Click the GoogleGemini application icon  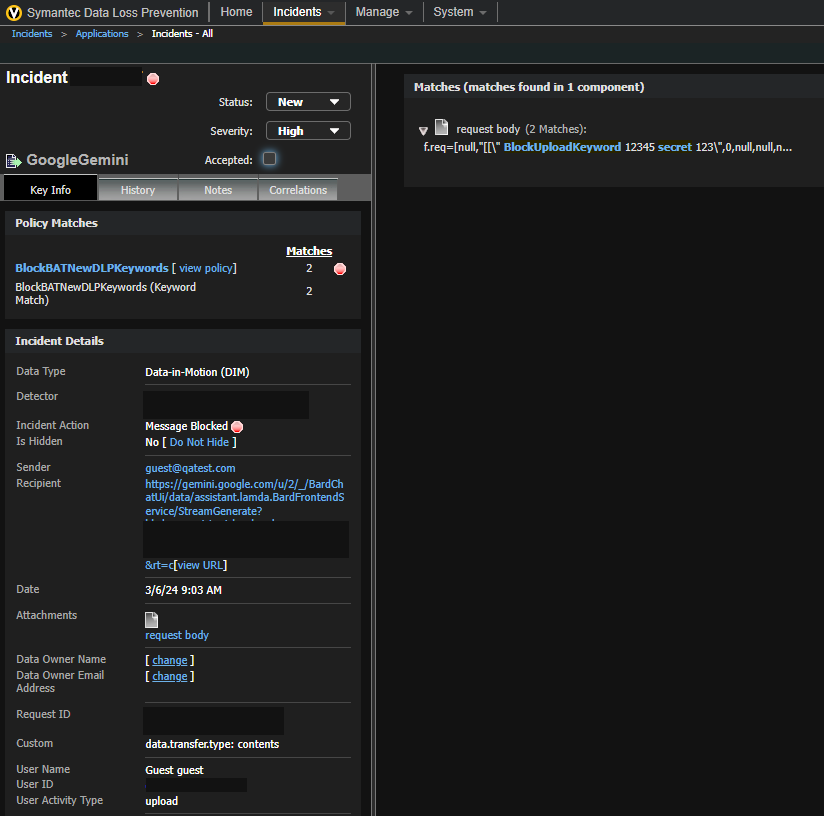[14, 160]
